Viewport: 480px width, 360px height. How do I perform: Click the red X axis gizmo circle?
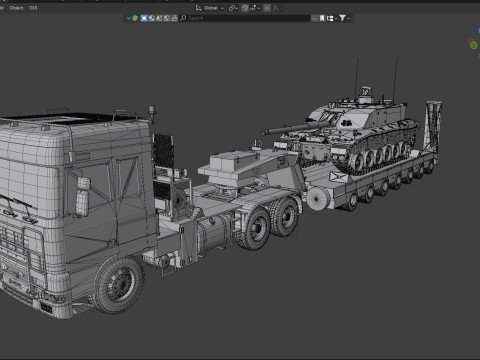click(471, 41)
